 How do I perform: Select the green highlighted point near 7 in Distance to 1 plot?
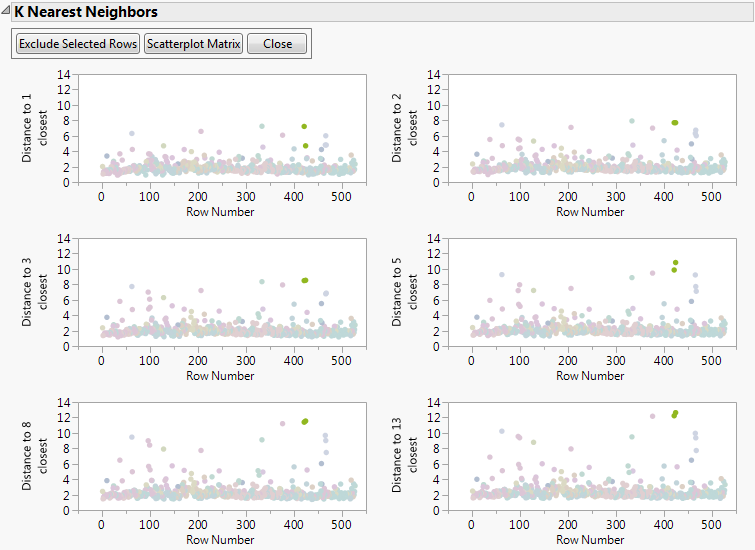point(304,127)
